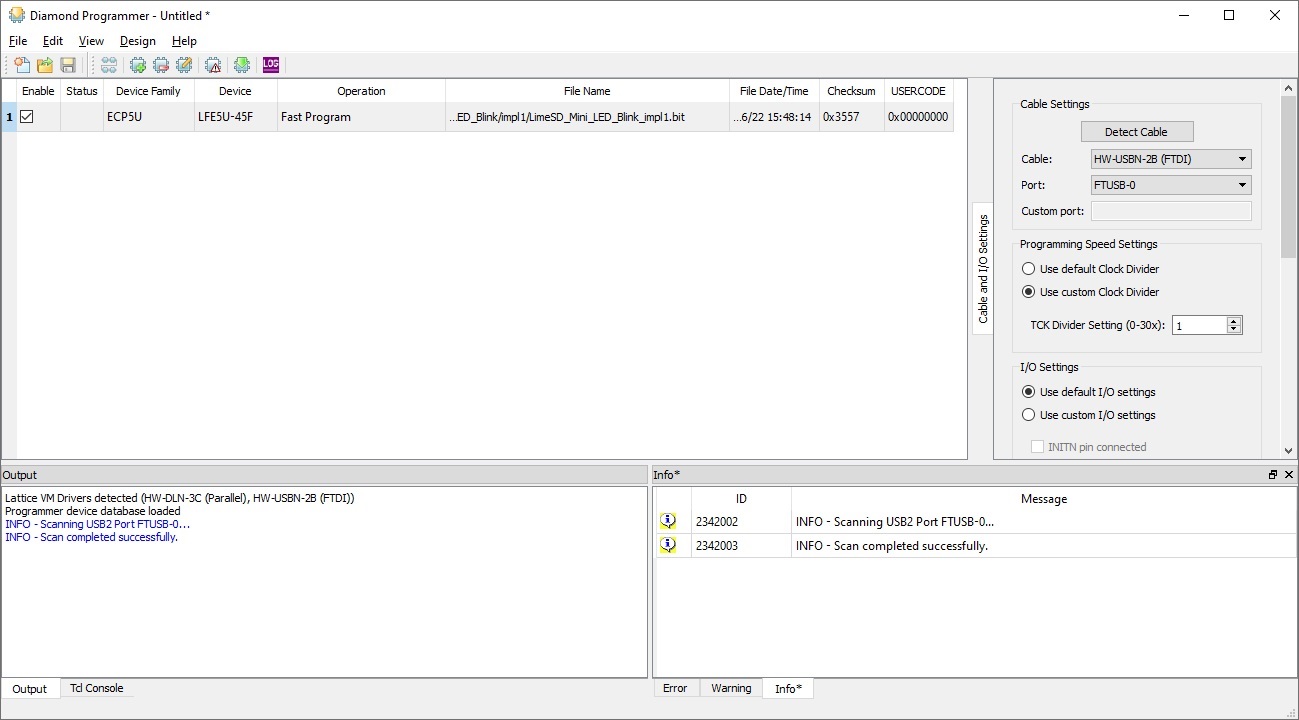Screen dimensions: 1299x720
Task: Increase the TCK Divider Setting spinner
Action: (x=1234, y=321)
